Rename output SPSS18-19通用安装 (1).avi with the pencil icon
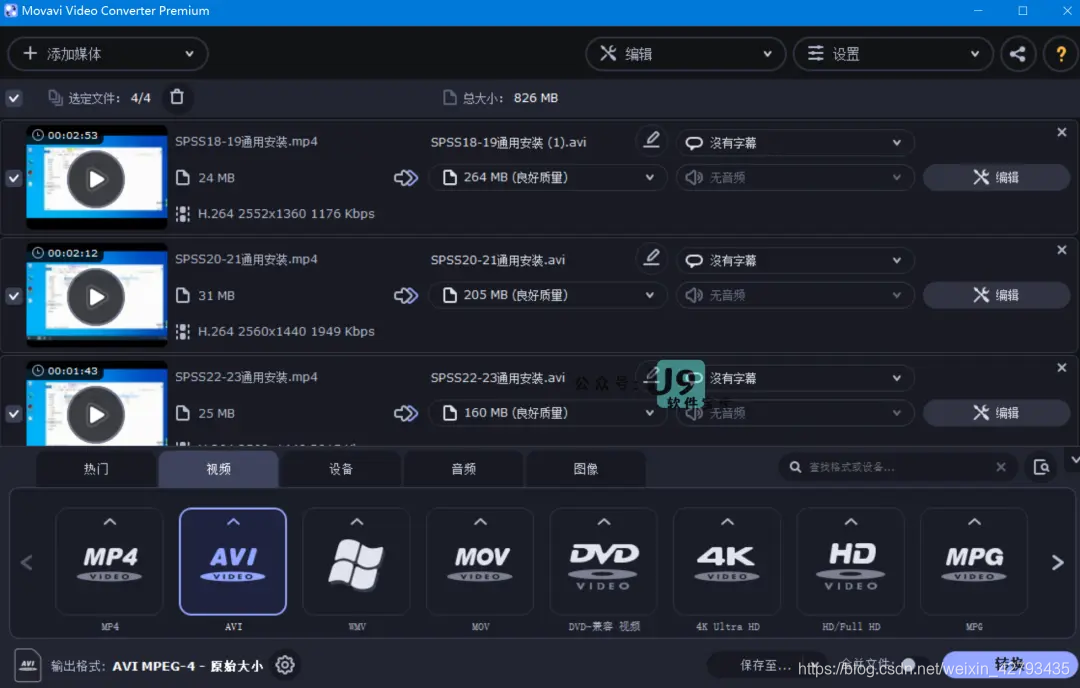The image size is (1080, 688). click(x=652, y=140)
